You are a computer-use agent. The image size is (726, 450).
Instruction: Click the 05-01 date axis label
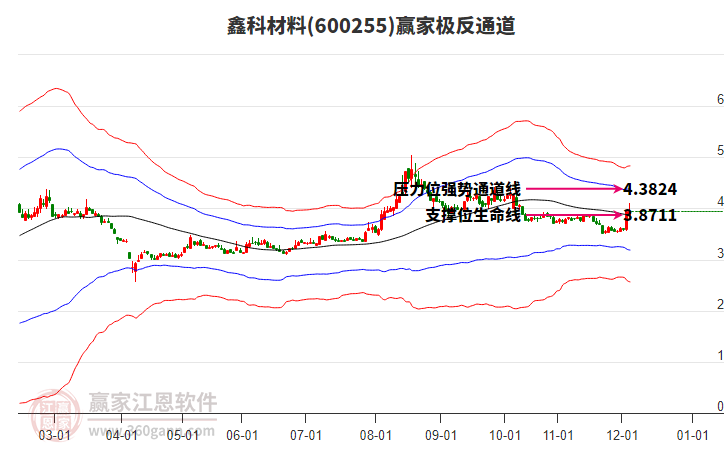point(182,435)
